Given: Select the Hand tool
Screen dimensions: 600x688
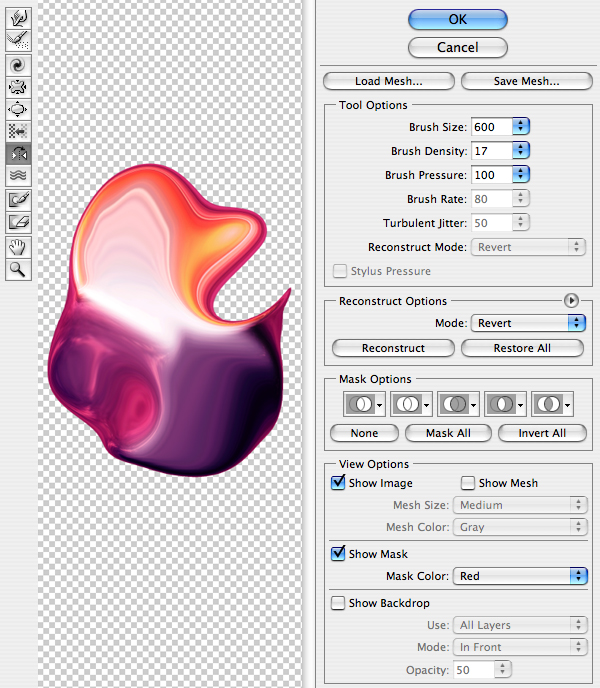Looking at the screenshot, I should point(18,247).
